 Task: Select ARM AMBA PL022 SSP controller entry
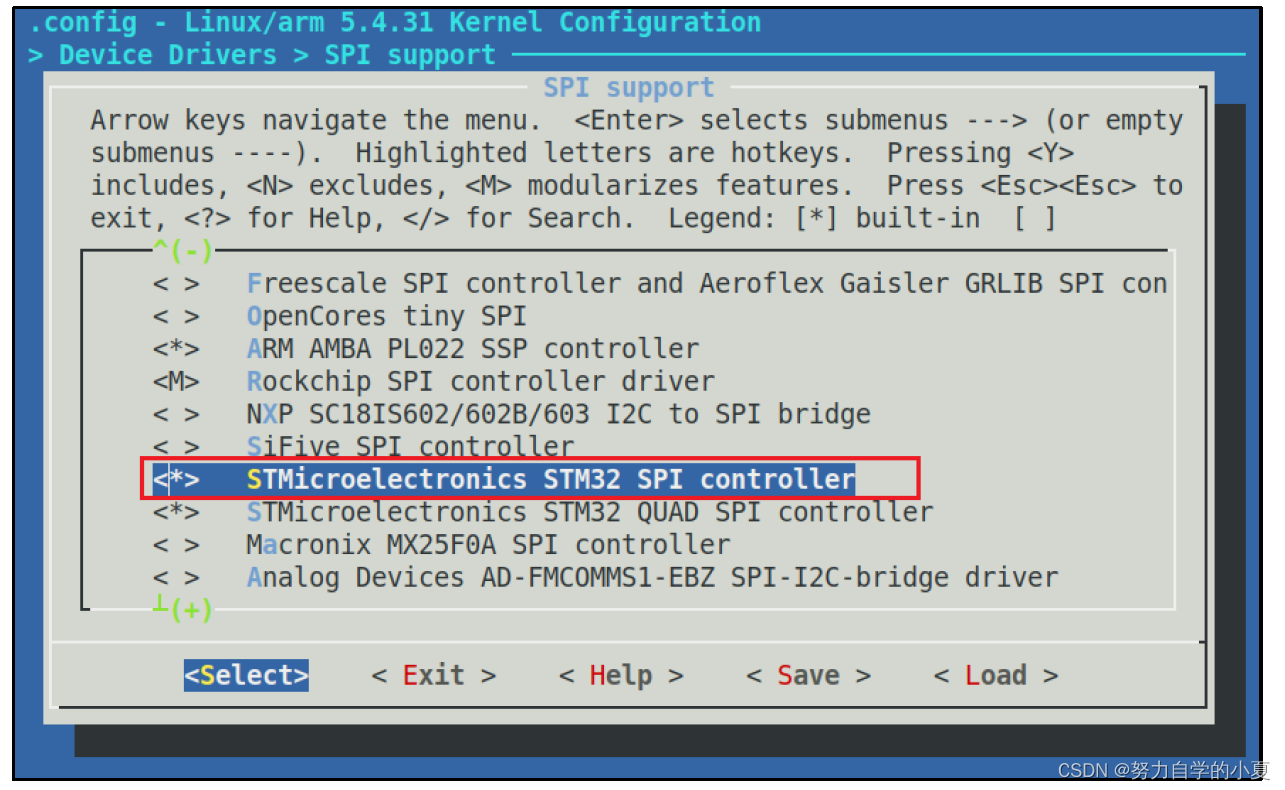(x=473, y=349)
